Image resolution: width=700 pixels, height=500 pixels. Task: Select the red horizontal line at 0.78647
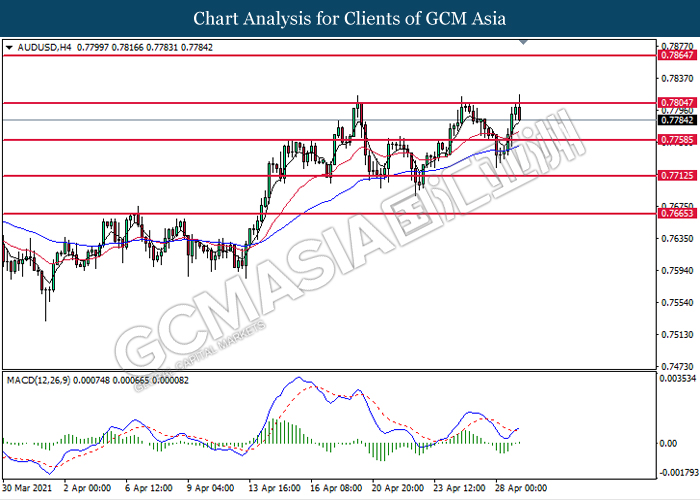click(x=329, y=55)
